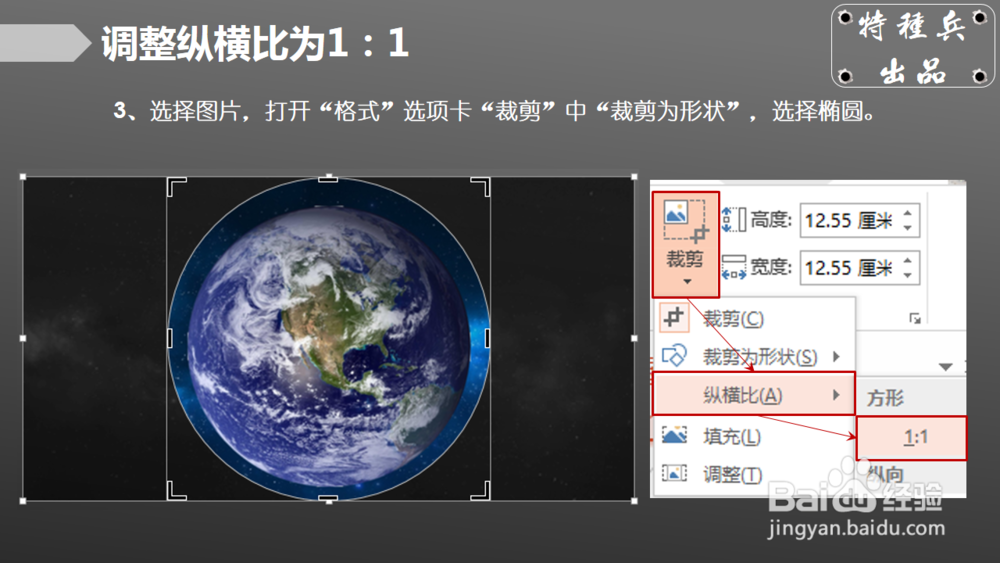Select 裁剪(C) menu entry
This screenshot has width=1000, height=563.
tap(756, 318)
